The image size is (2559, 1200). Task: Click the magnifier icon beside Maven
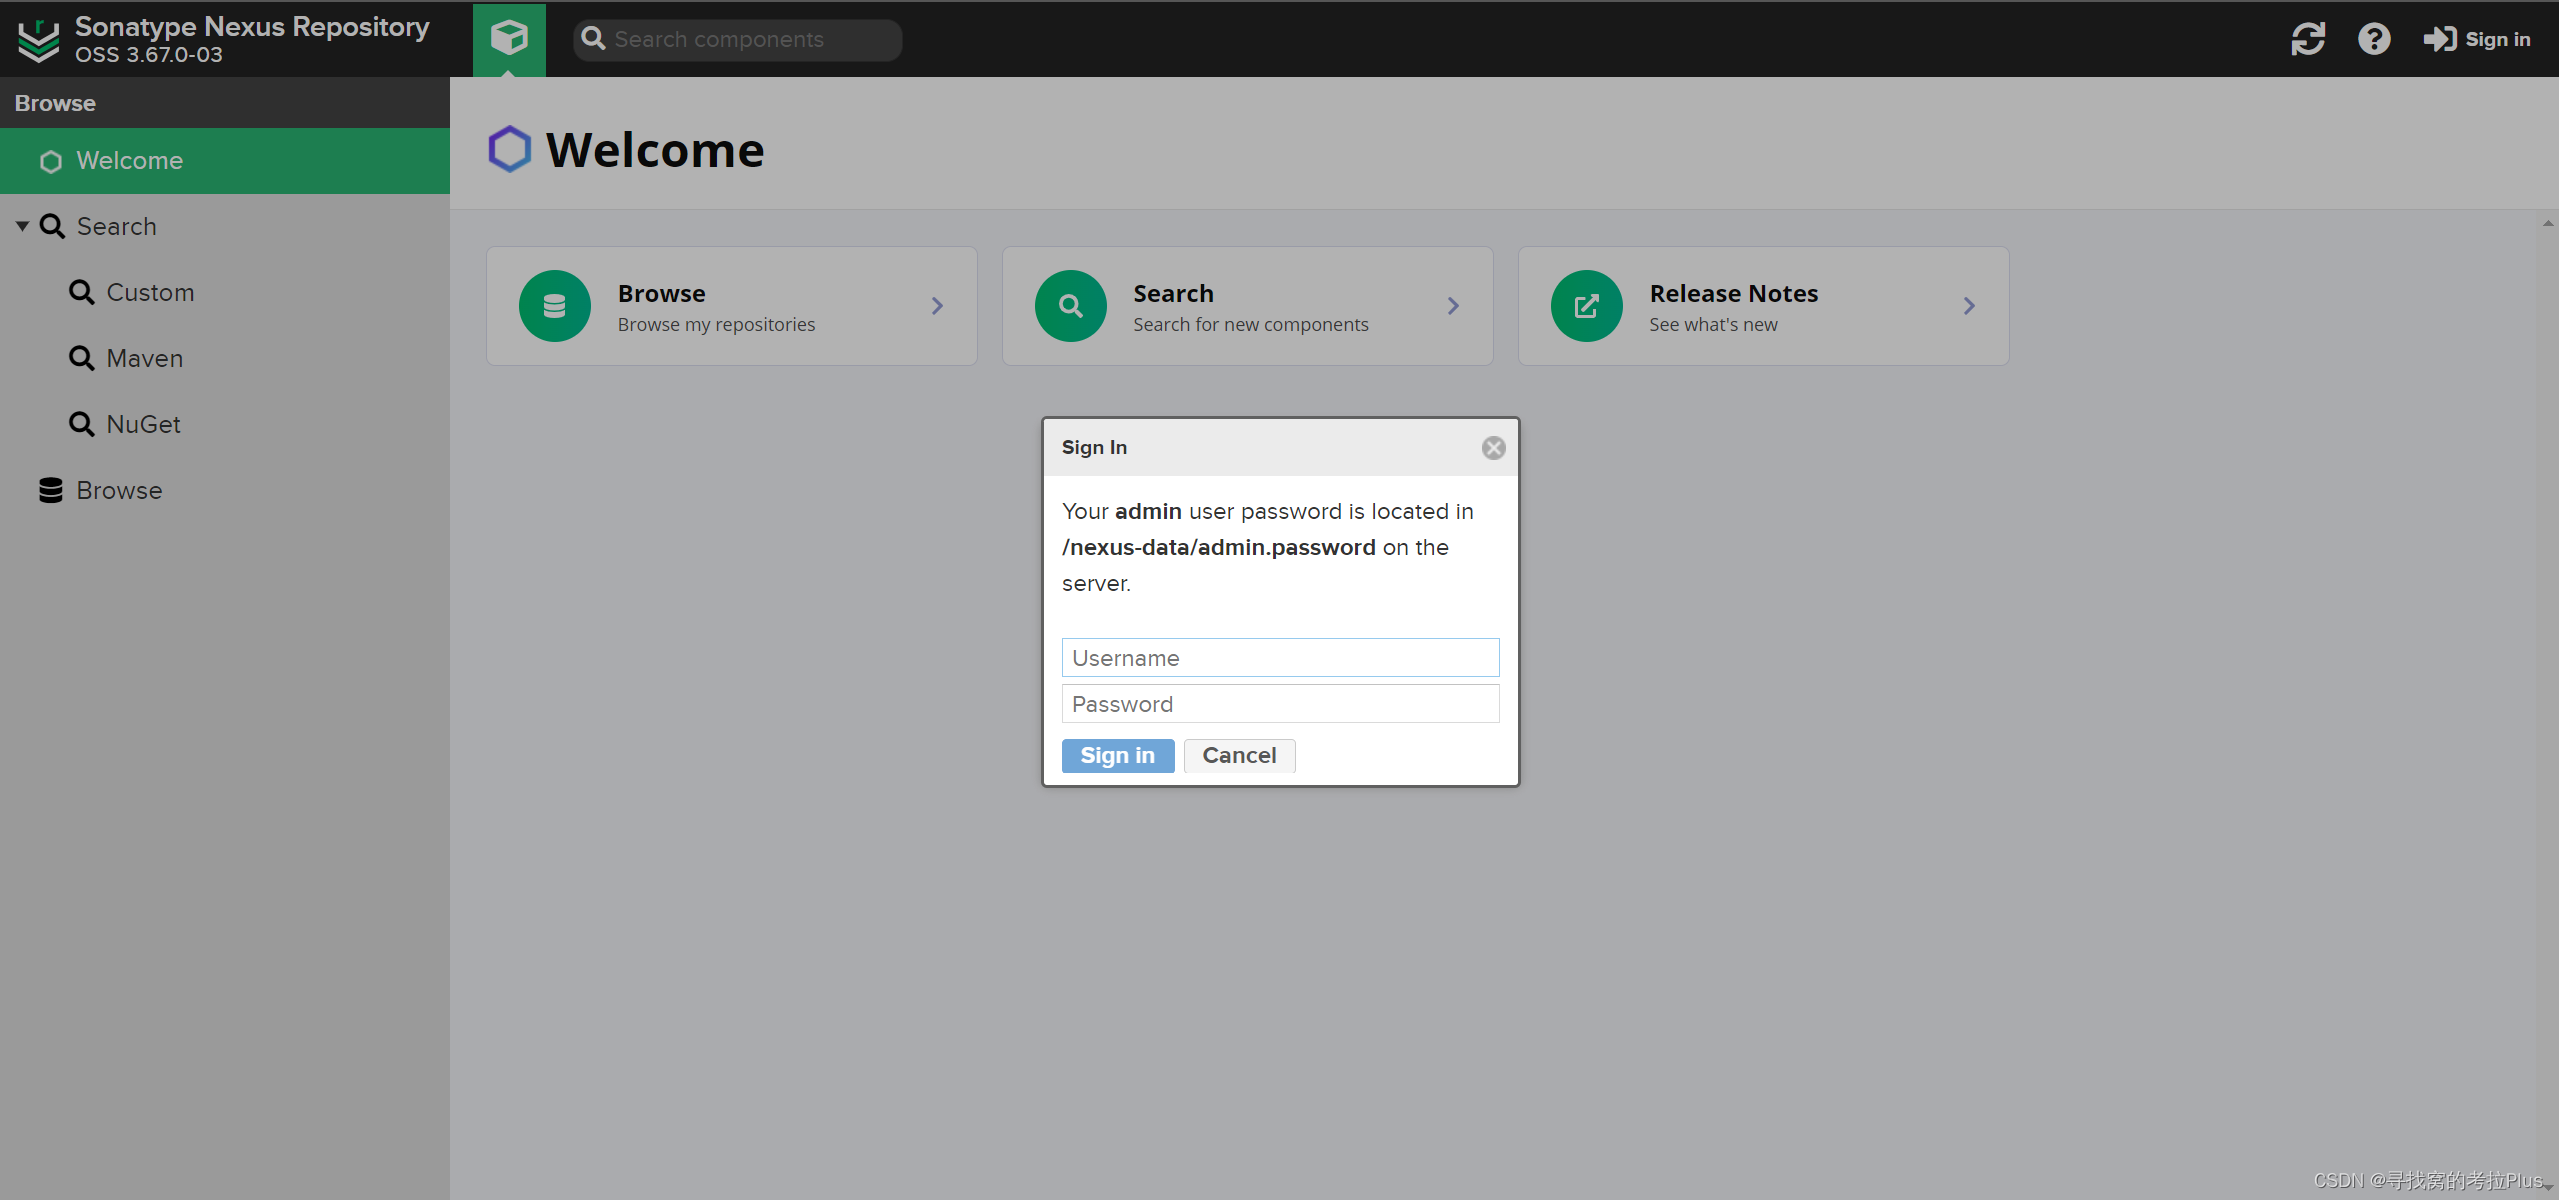pos(81,358)
